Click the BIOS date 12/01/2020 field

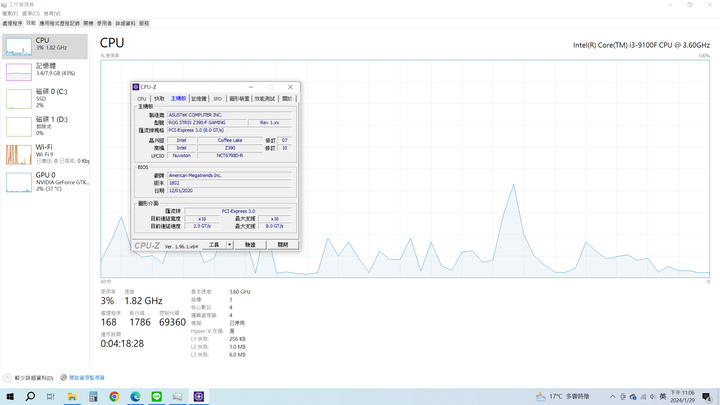coord(230,191)
